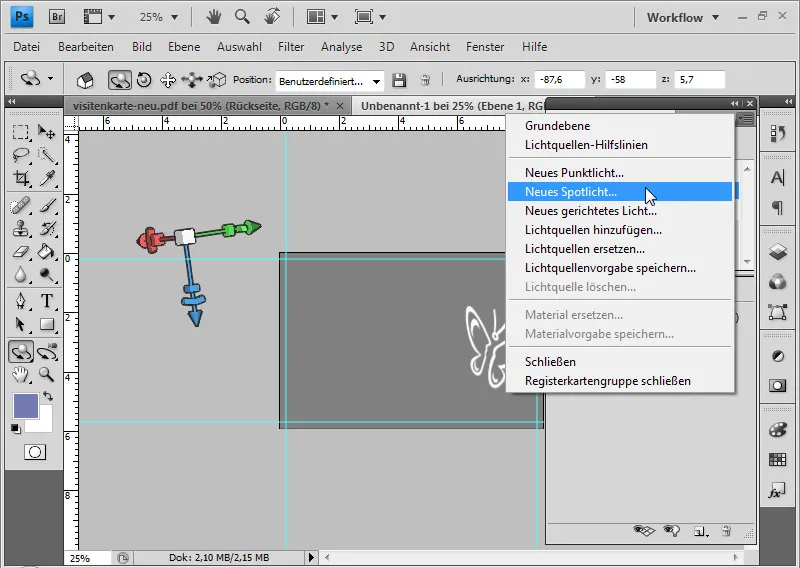Select the Rectangle shape tool
Viewport: 800px width, 568px height.
[47, 324]
